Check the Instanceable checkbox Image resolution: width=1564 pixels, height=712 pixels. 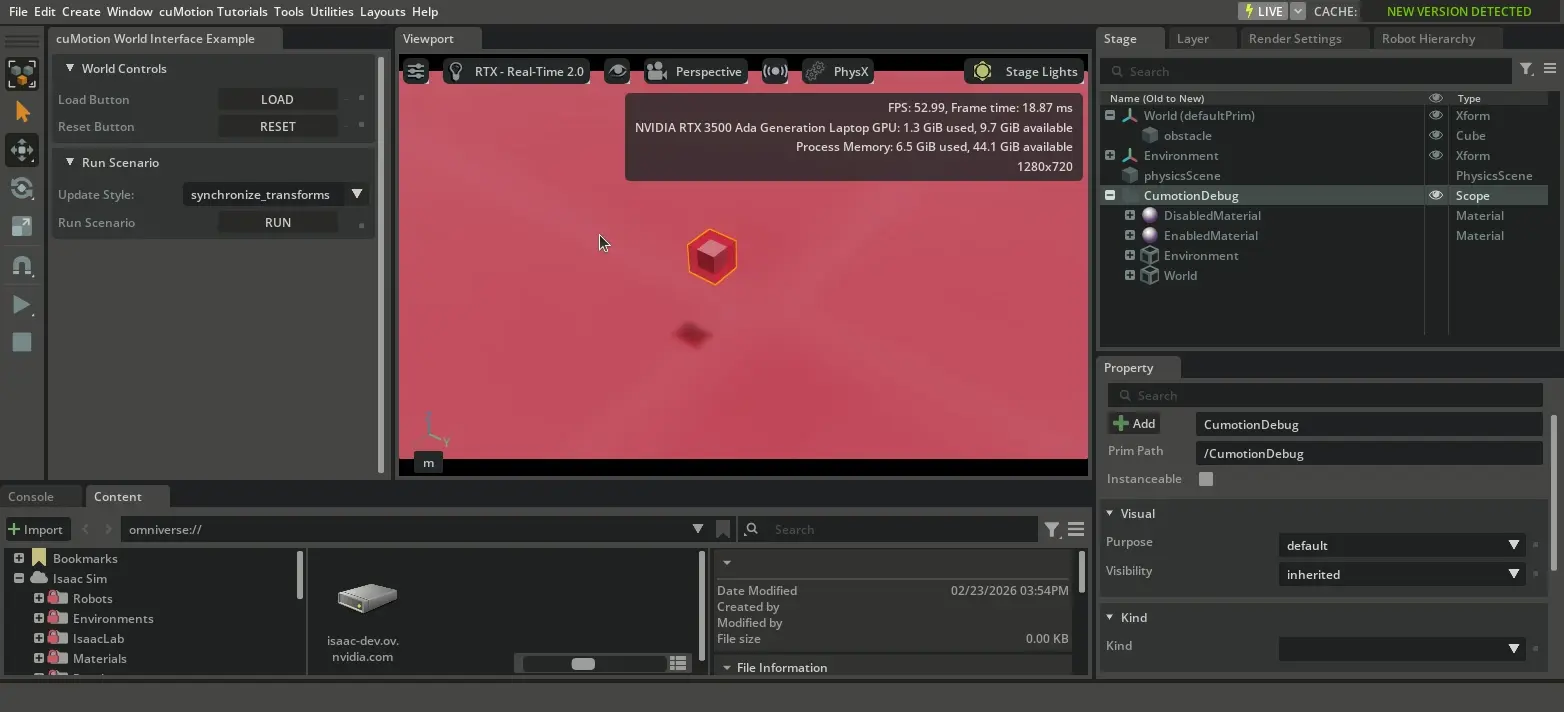click(x=1206, y=479)
